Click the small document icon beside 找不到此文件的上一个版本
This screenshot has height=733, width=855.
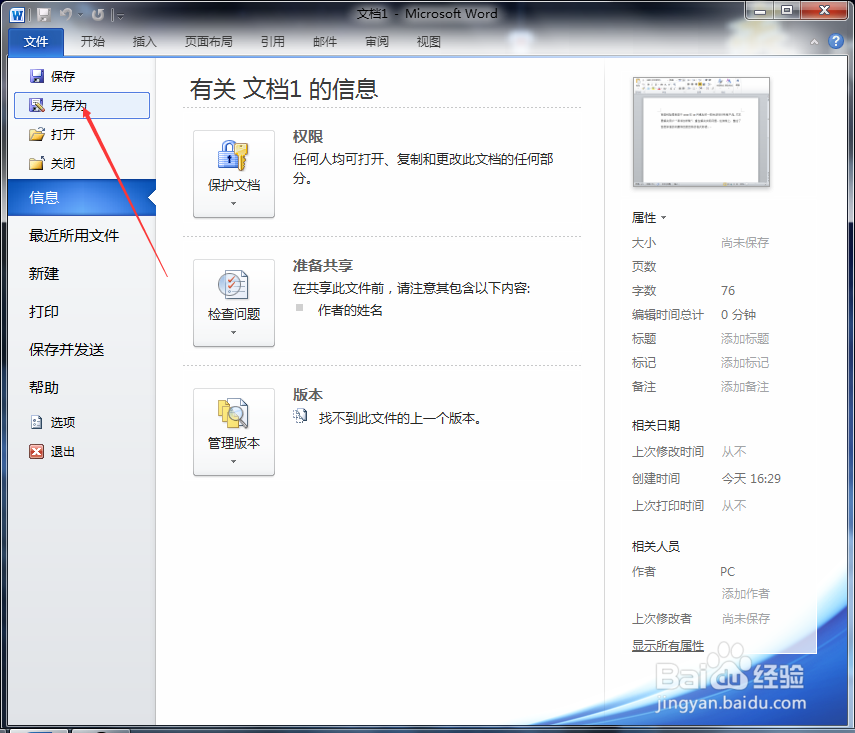(300, 417)
